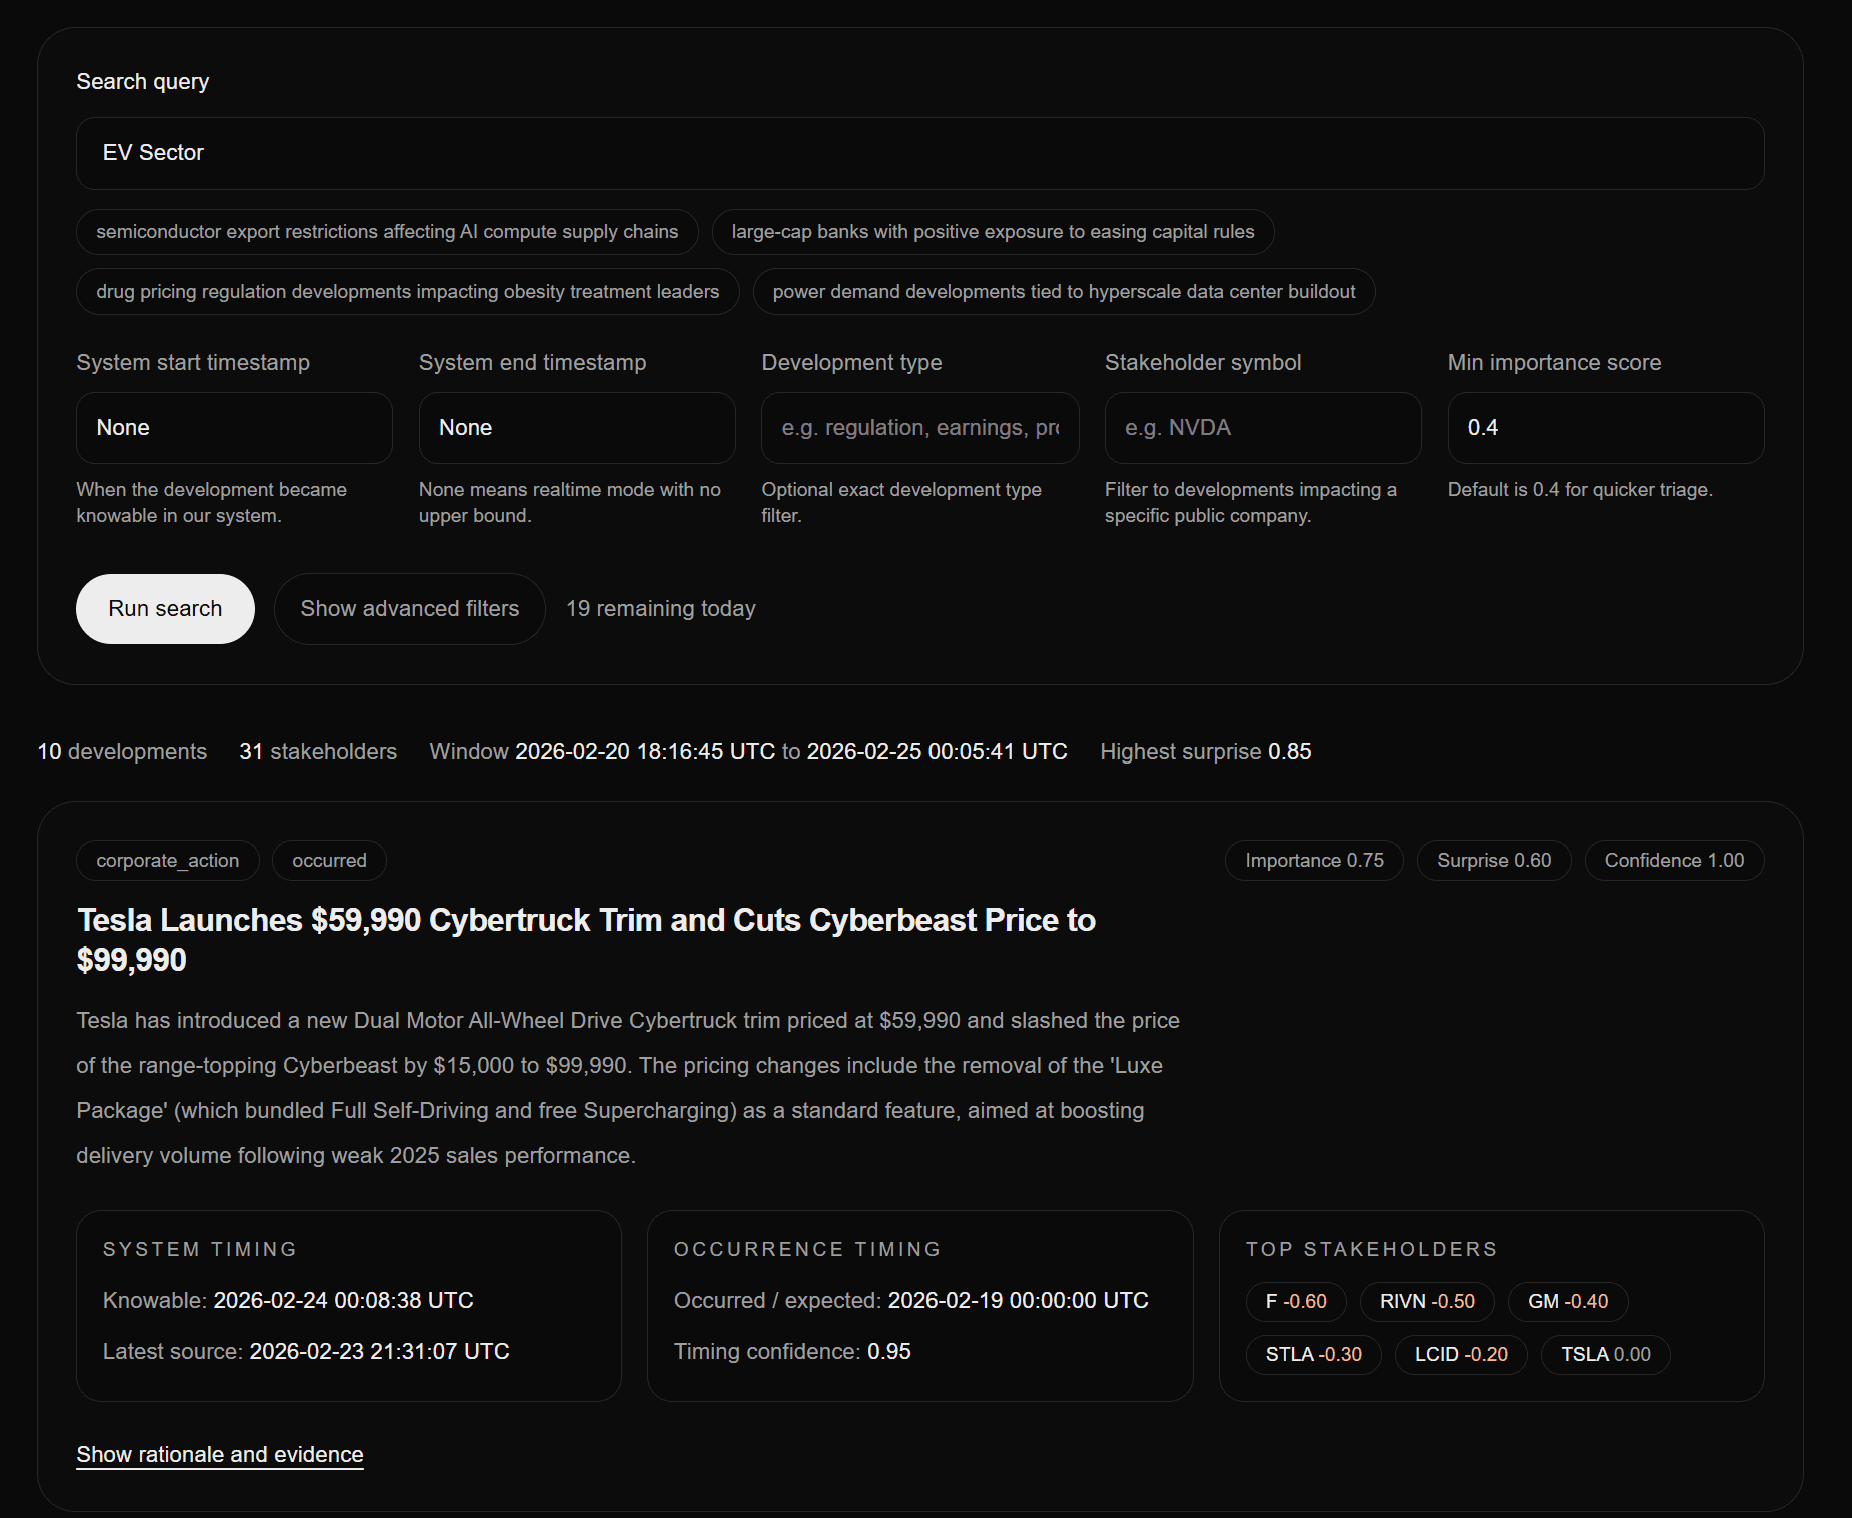Click the Importance 0.75 badge

1313,860
